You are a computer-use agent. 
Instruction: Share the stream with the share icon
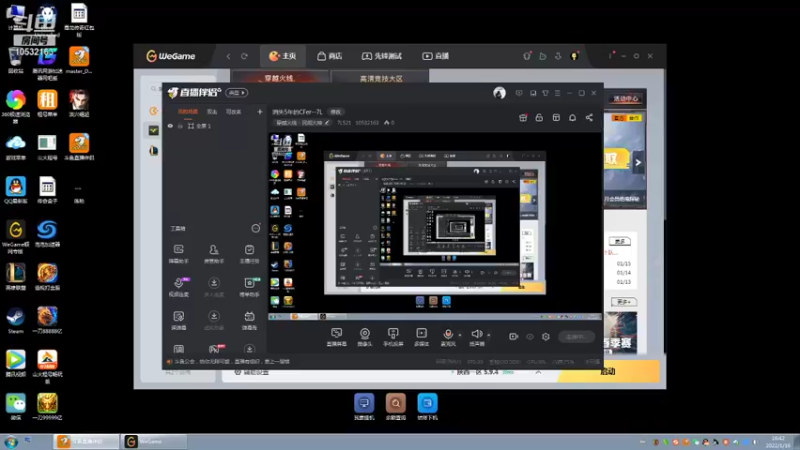[589, 118]
